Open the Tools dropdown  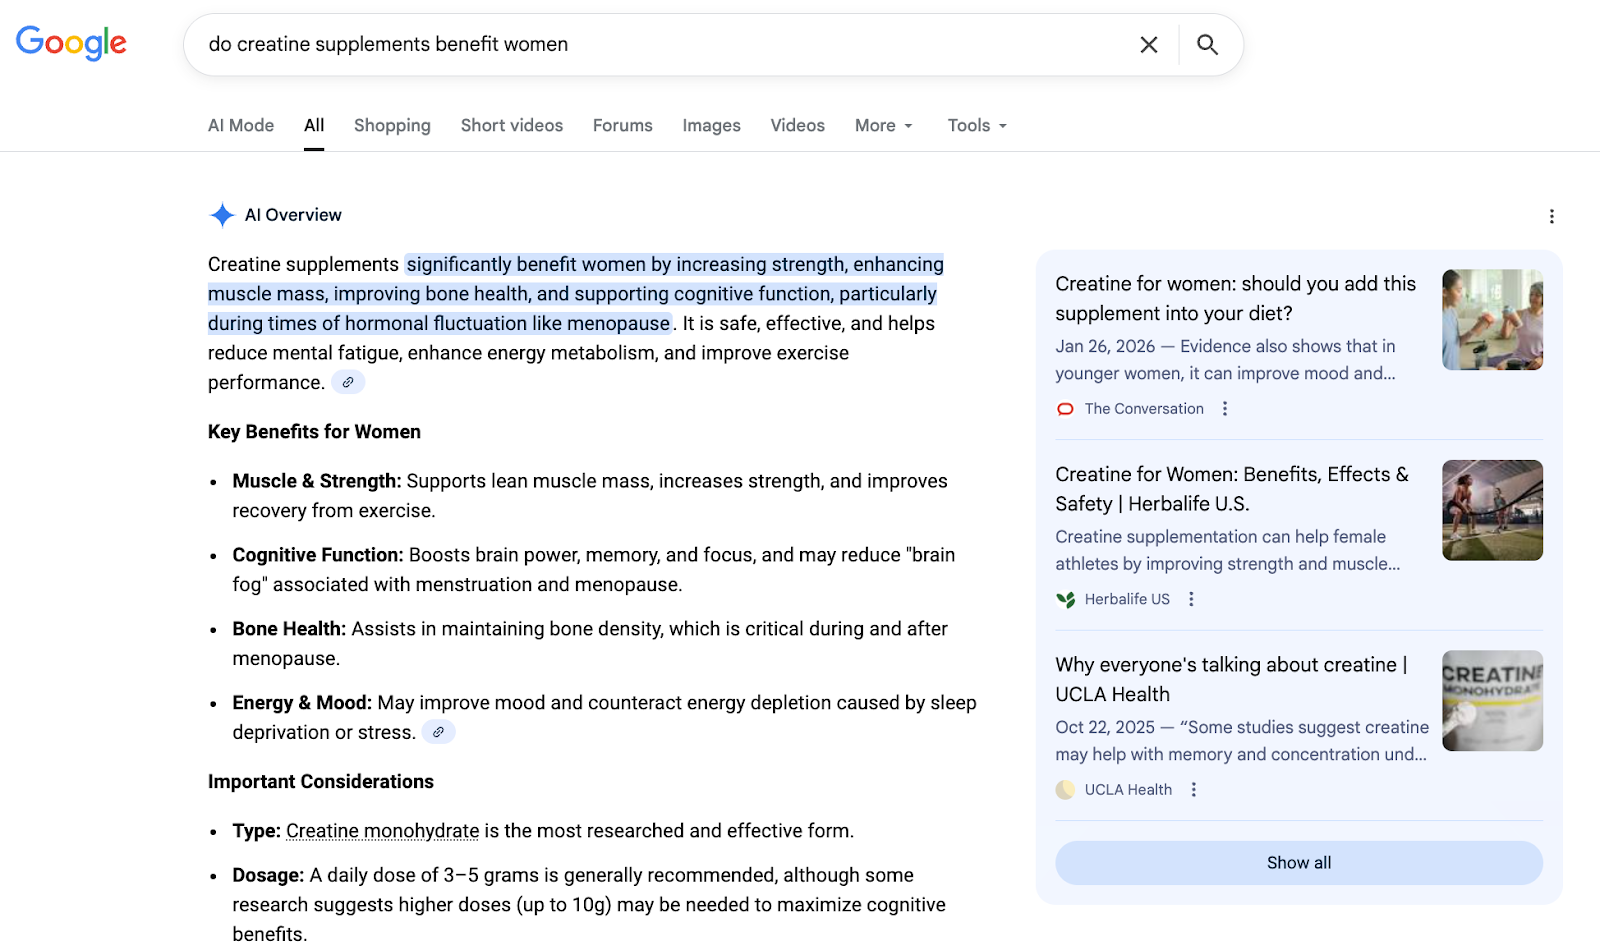975,125
